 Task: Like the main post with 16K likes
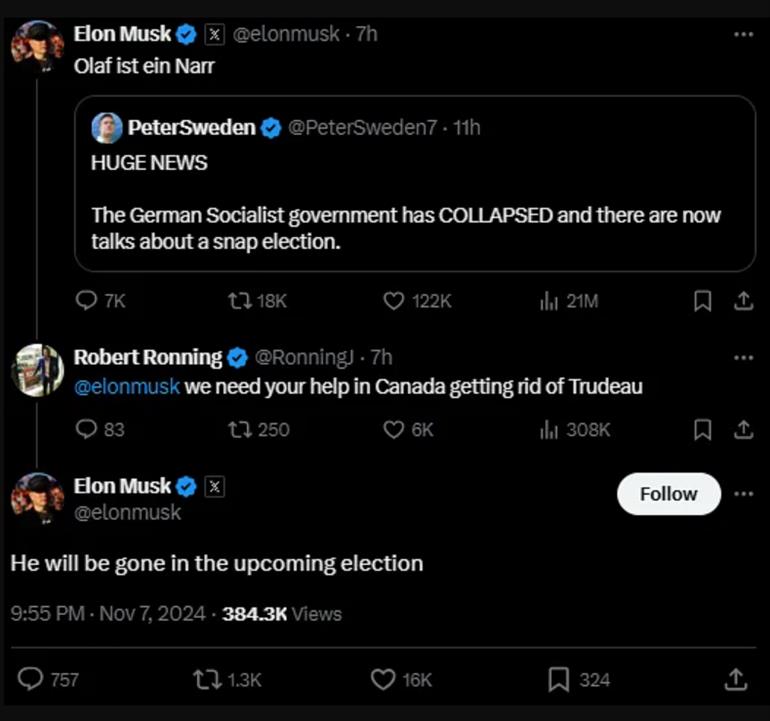coord(383,679)
